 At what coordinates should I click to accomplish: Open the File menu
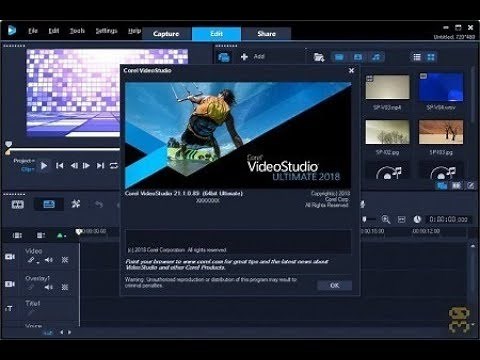pos(33,31)
